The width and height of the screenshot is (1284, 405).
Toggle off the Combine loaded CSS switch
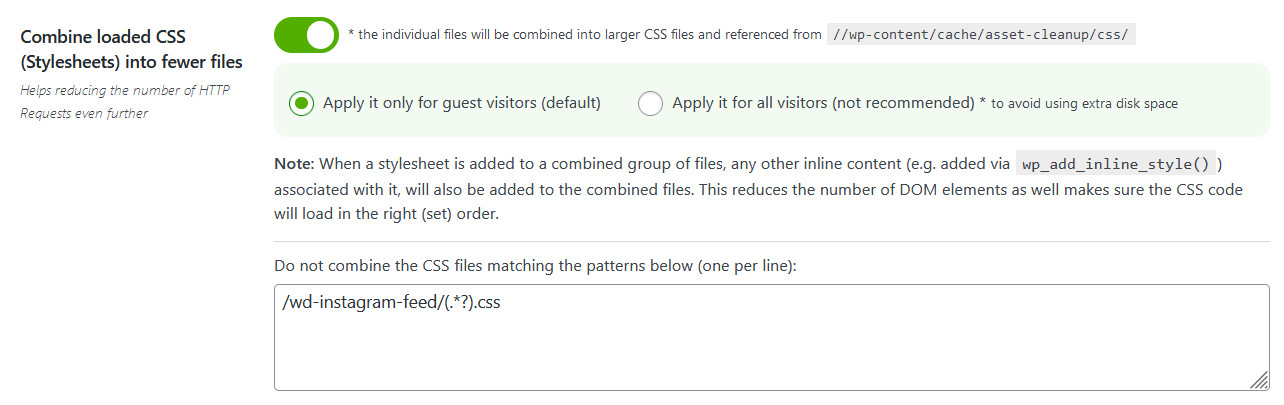tap(306, 35)
